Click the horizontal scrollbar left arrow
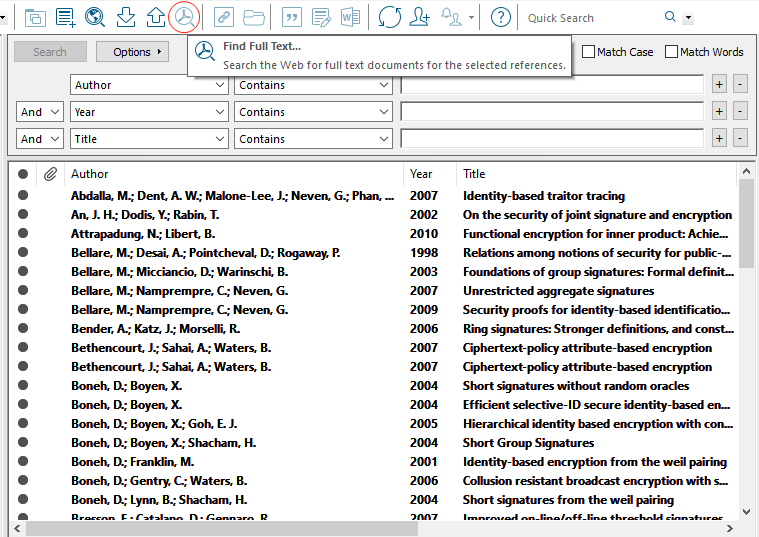Screen dimensions: 759x537 (17, 528)
